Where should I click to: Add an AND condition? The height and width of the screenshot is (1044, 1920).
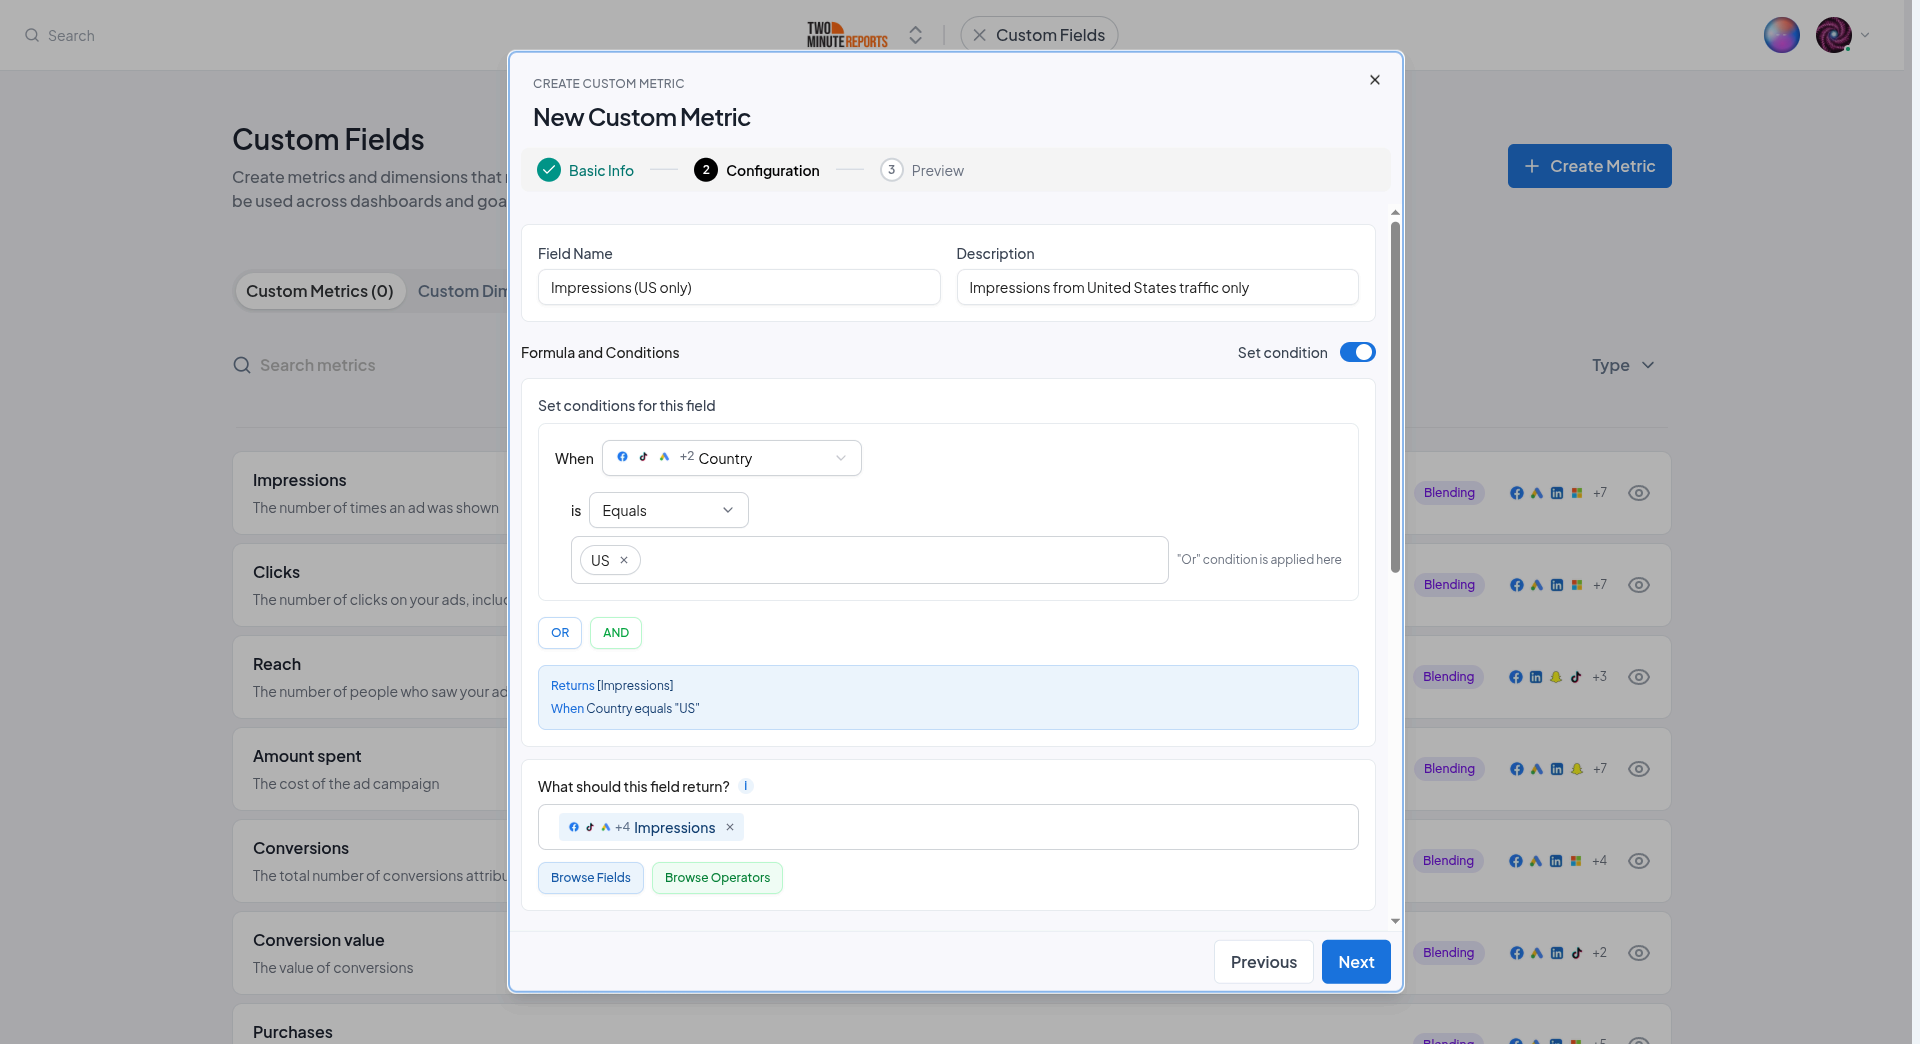[x=616, y=633]
